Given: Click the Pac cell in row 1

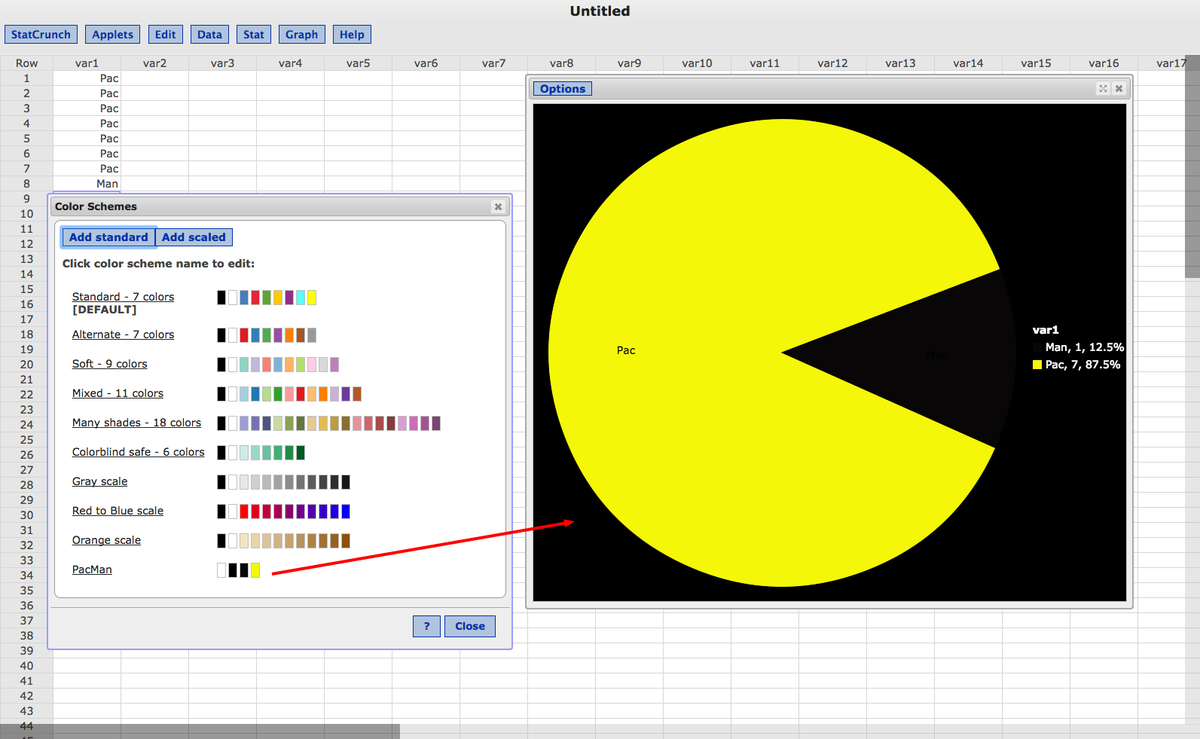Looking at the screenshot, I should [86, 77].
